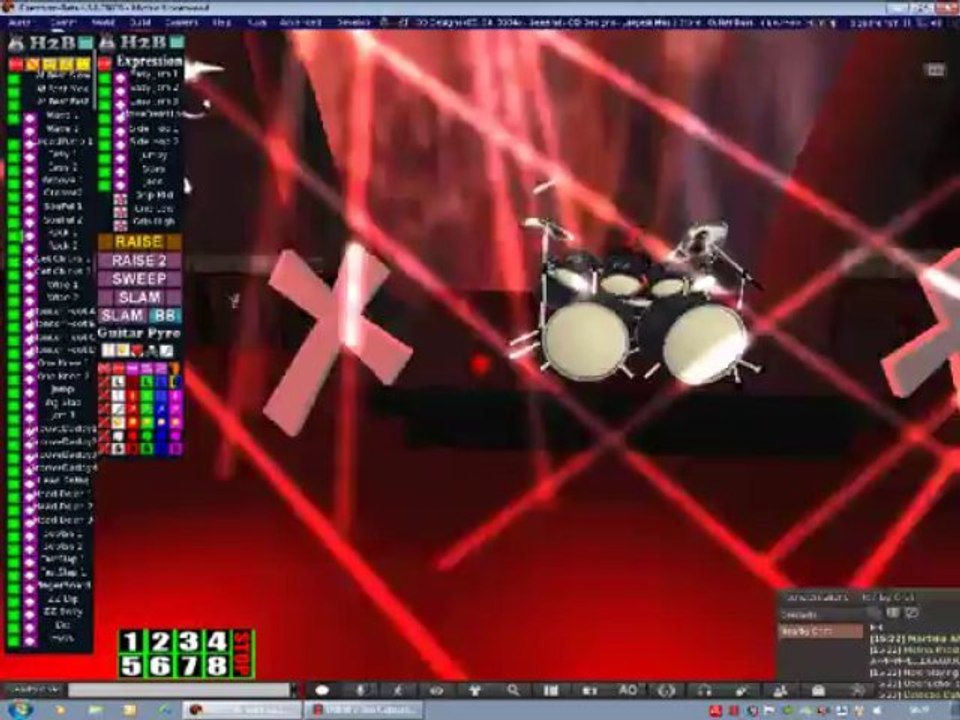This screenshot has height=720, width=960.
Task: Open the people icon in bottom toolbar
Action: pos(780,691)
